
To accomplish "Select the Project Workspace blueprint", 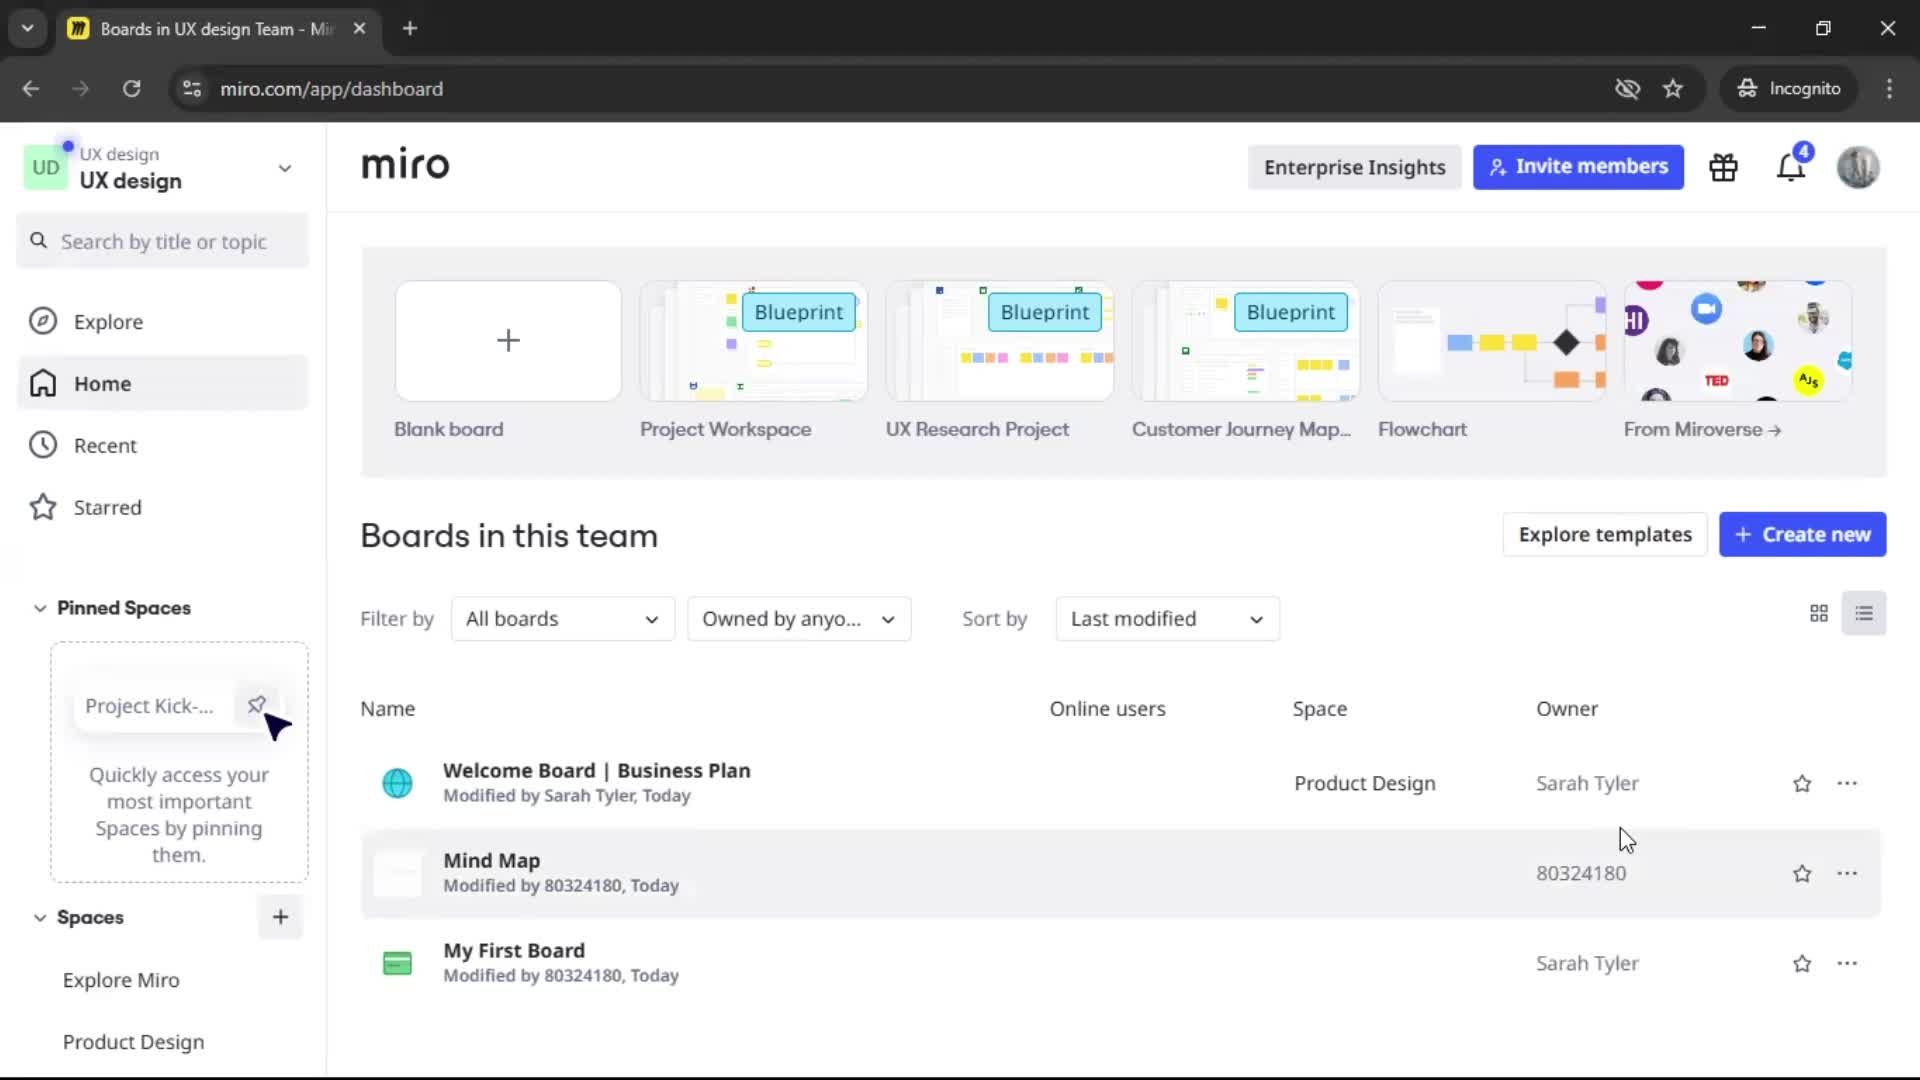I will (753, 341).
